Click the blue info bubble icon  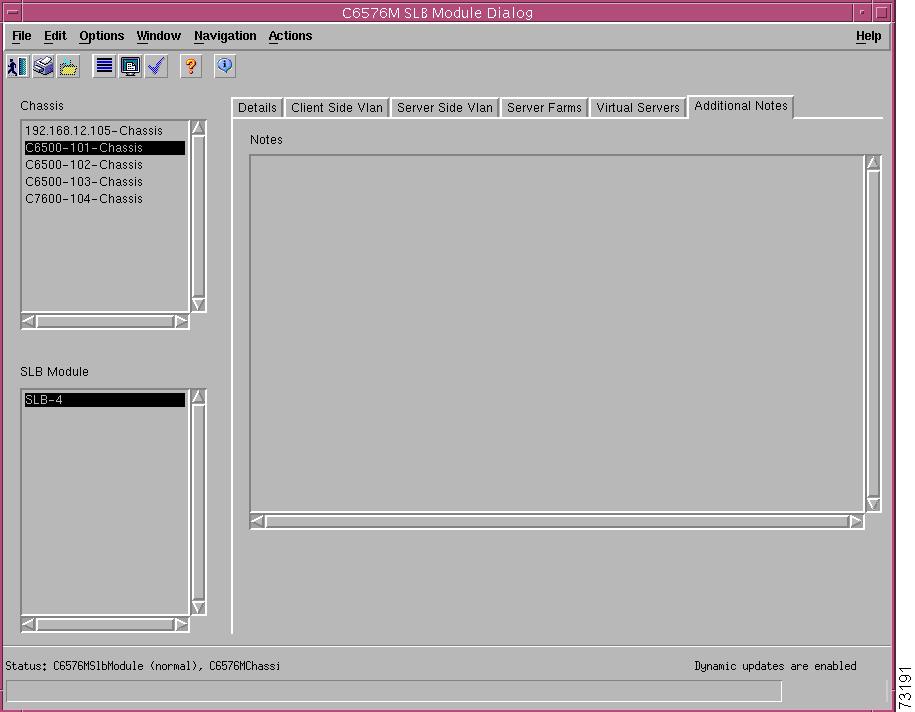pos(225,66)
